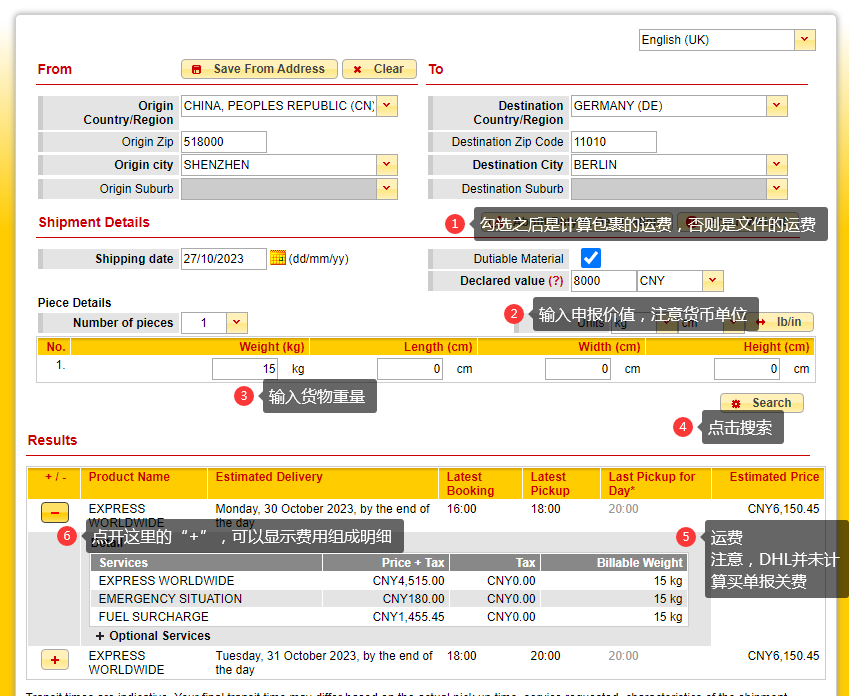
Task: Open the Origin Country/Region dropdown
Action: click(387, 106)
